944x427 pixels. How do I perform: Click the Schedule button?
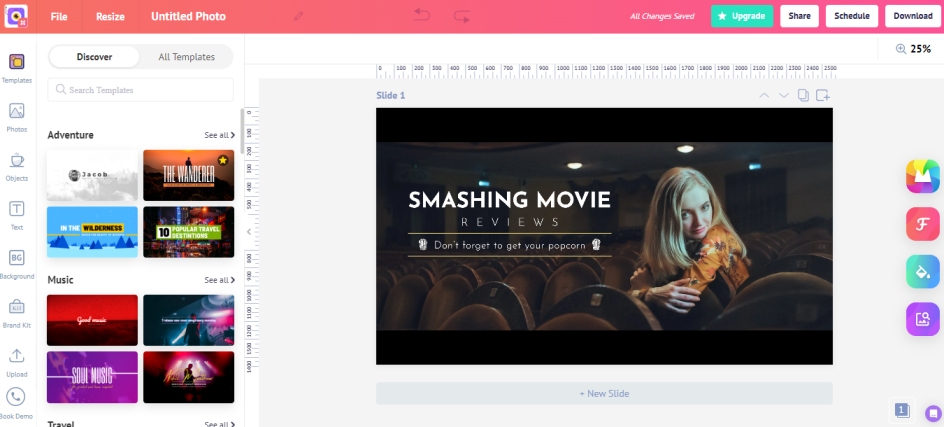coord(852,16)
